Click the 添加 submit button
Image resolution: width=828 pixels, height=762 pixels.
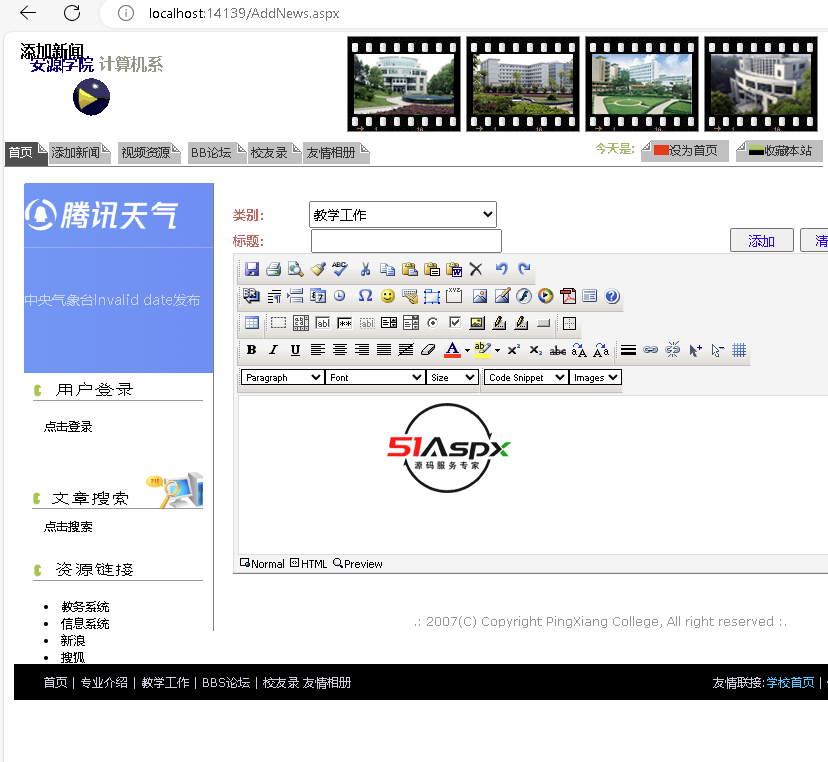click(x=761, y=241)
